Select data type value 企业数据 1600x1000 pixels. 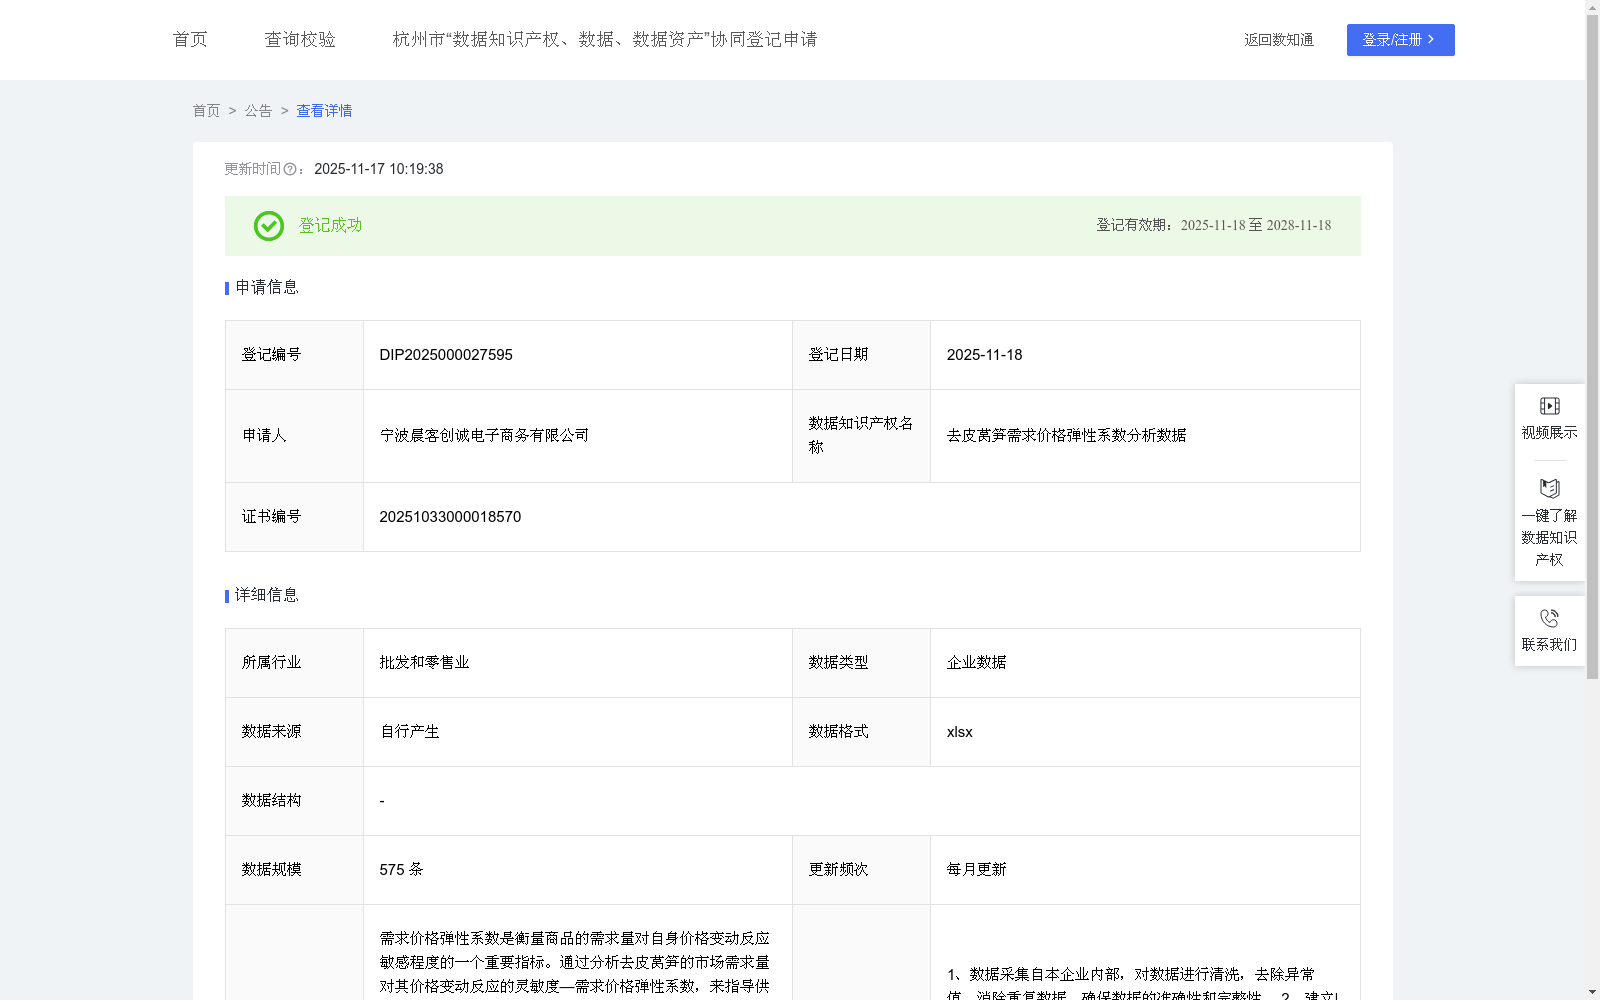tap(977, 662)
